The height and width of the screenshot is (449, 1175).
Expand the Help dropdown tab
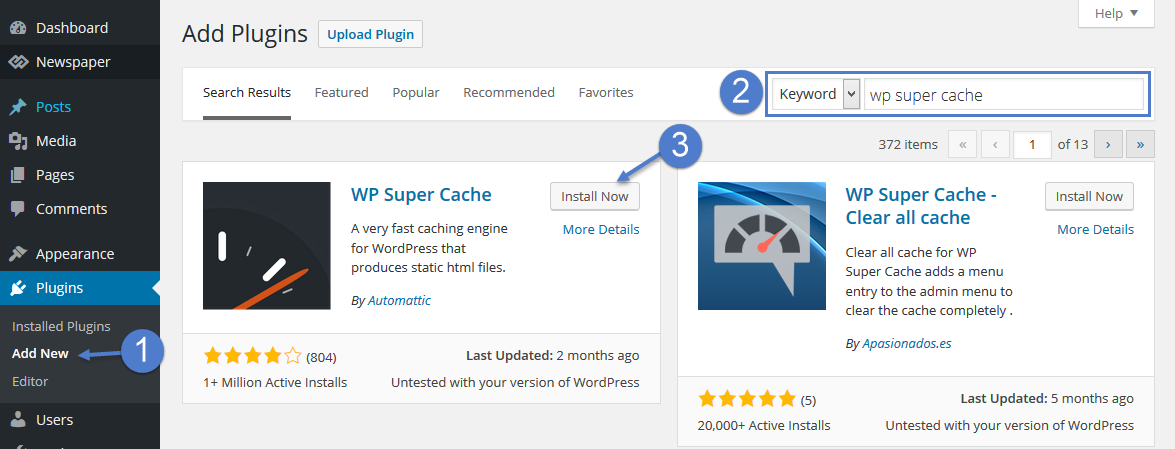(1116, 13)
